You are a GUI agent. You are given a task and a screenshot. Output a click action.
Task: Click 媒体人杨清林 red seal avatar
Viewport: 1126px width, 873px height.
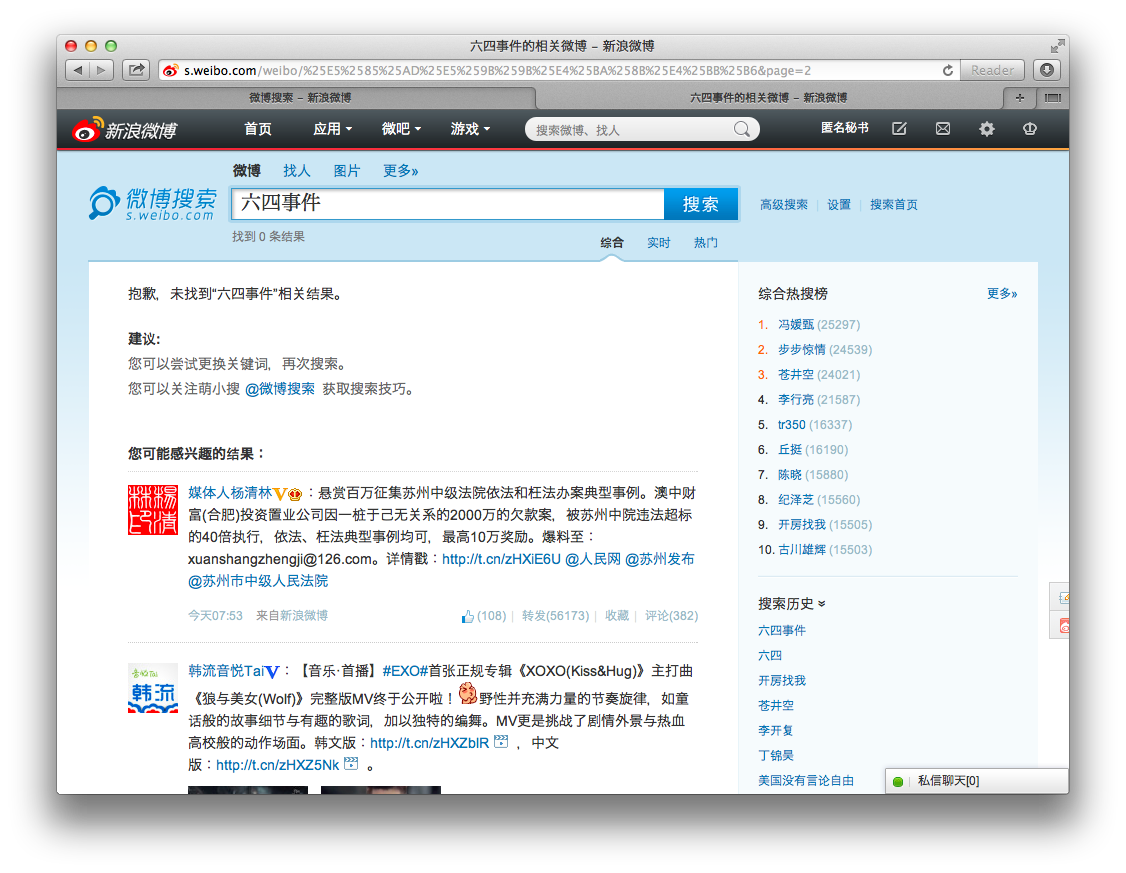(153, 510)
